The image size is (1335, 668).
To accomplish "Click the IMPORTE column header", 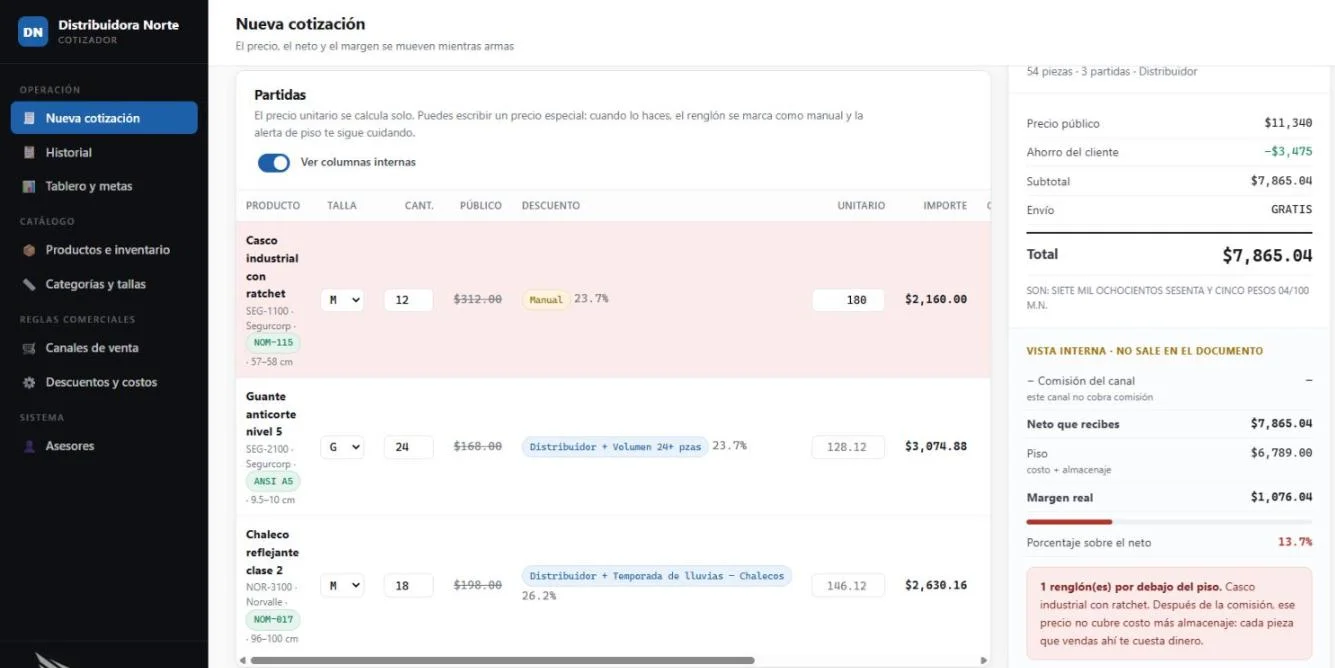I will click(x=945, y=206).
